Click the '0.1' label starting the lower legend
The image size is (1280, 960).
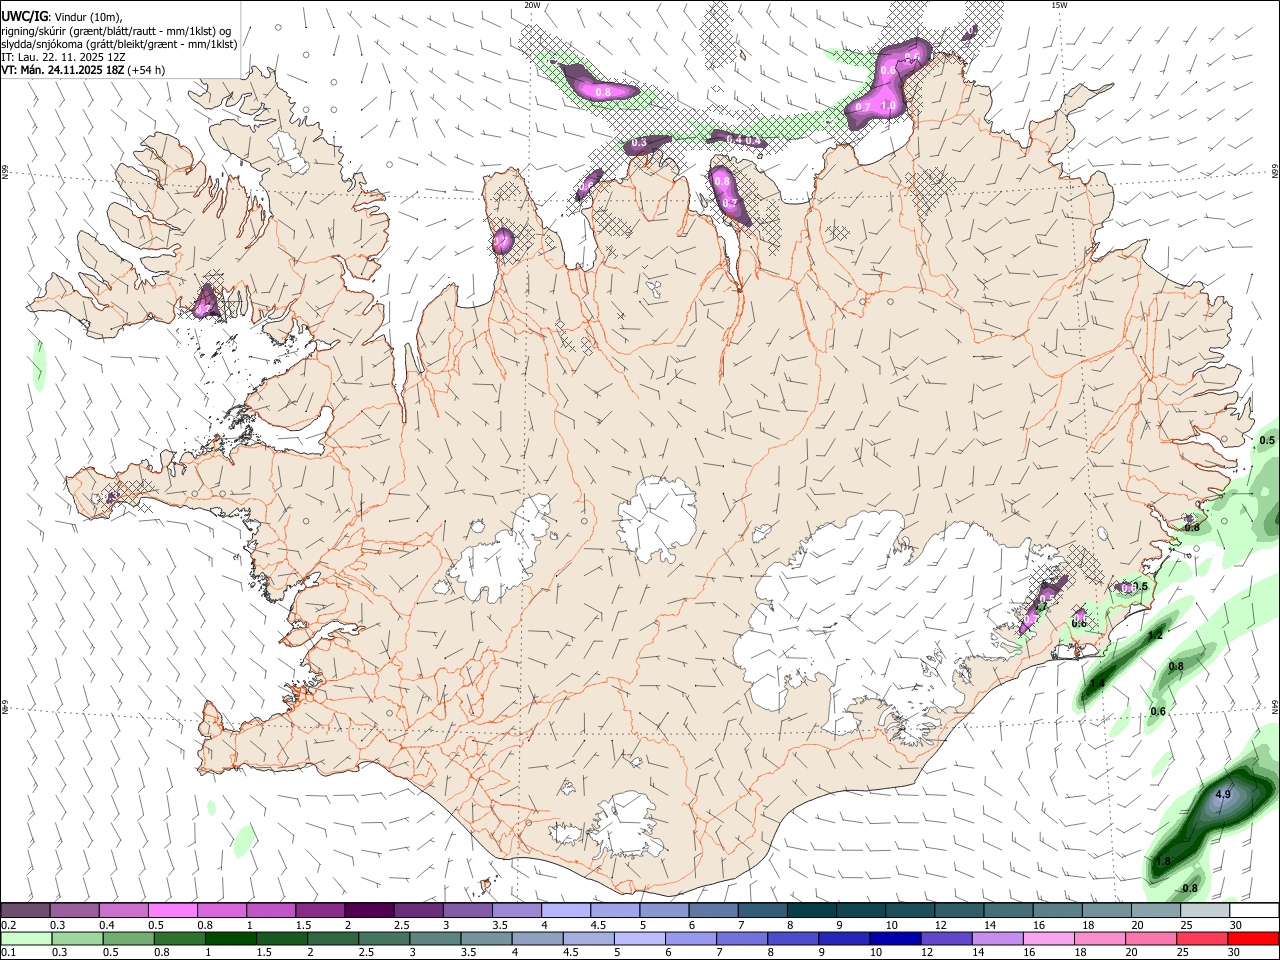pos(9,953)
